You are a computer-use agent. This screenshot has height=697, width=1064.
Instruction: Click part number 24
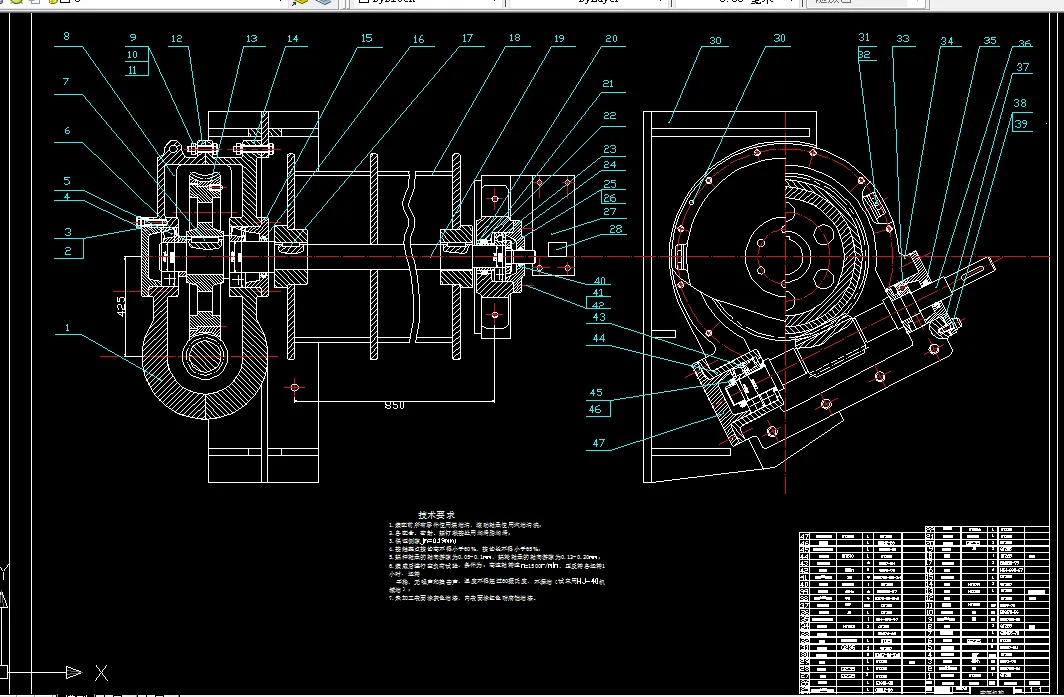click(x=610, y=165)
